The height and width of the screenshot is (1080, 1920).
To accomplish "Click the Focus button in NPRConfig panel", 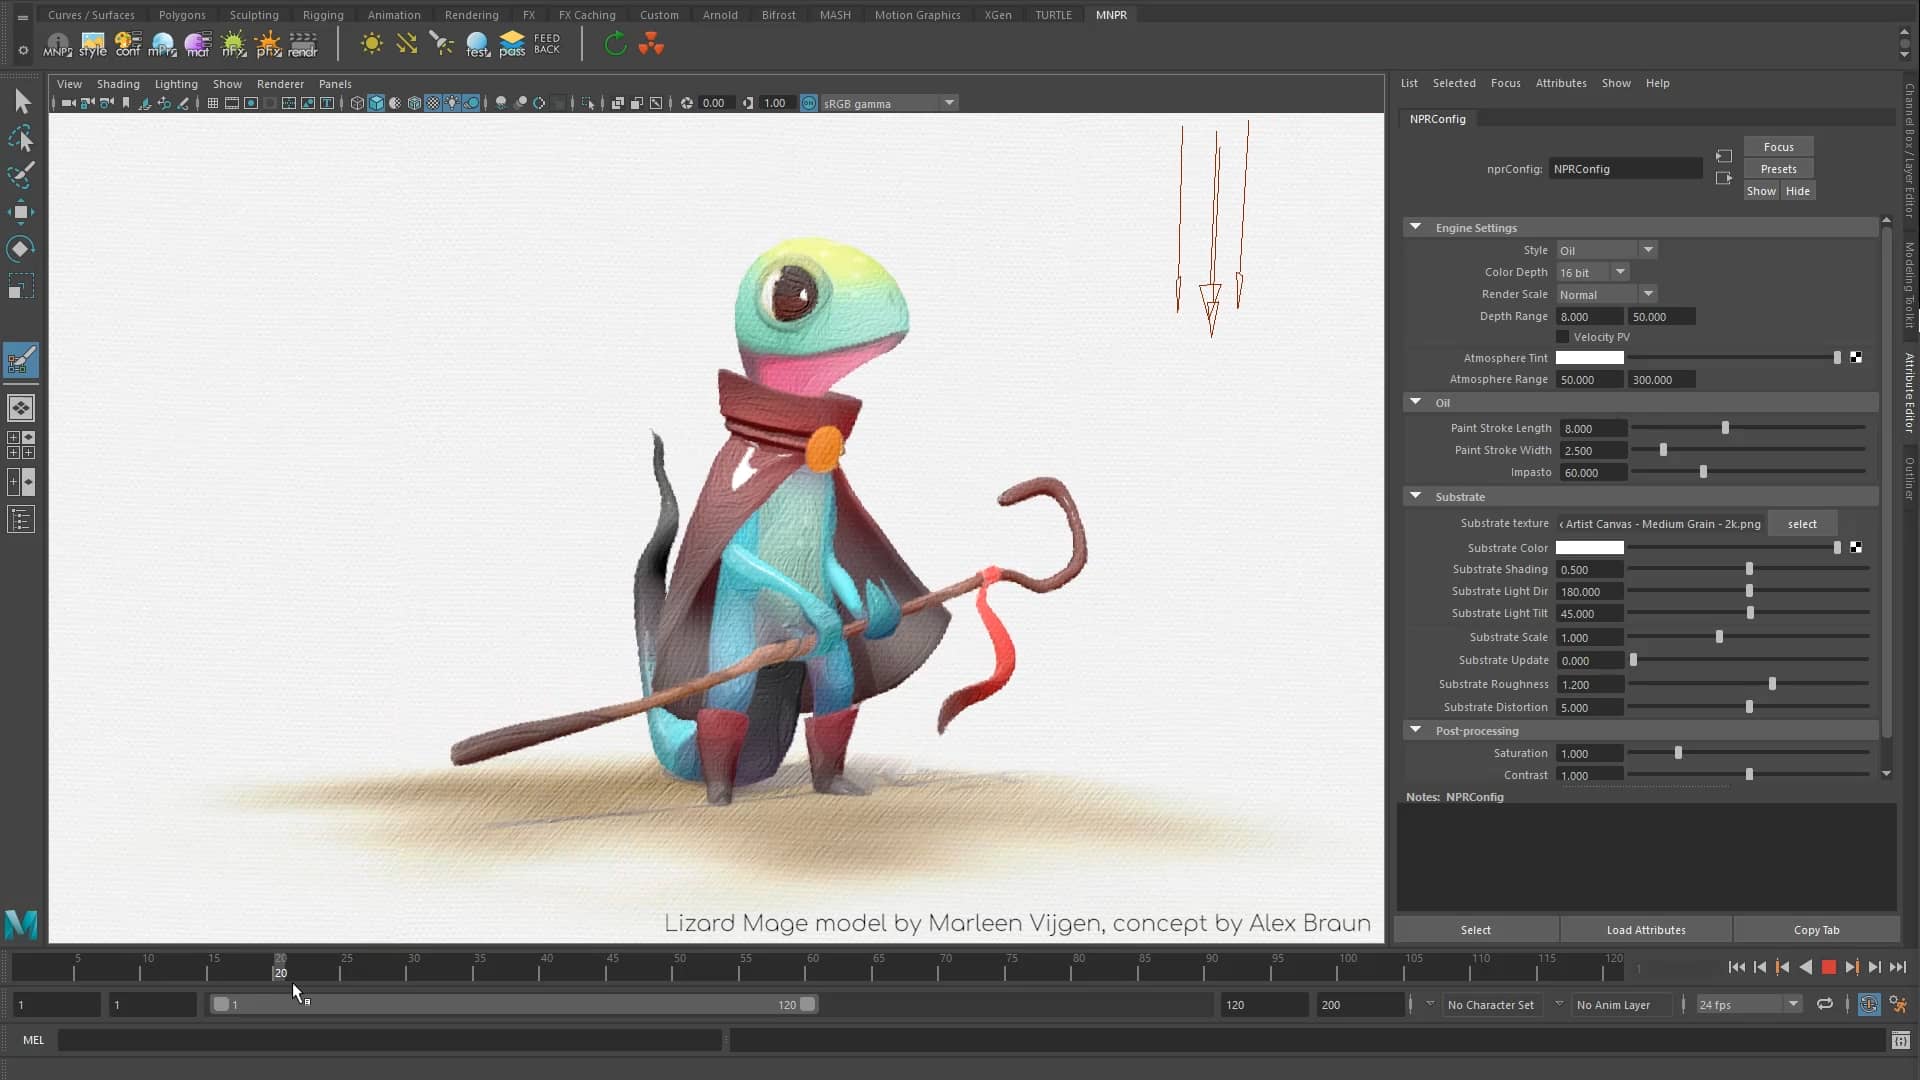I will [x=1779, y=146].
